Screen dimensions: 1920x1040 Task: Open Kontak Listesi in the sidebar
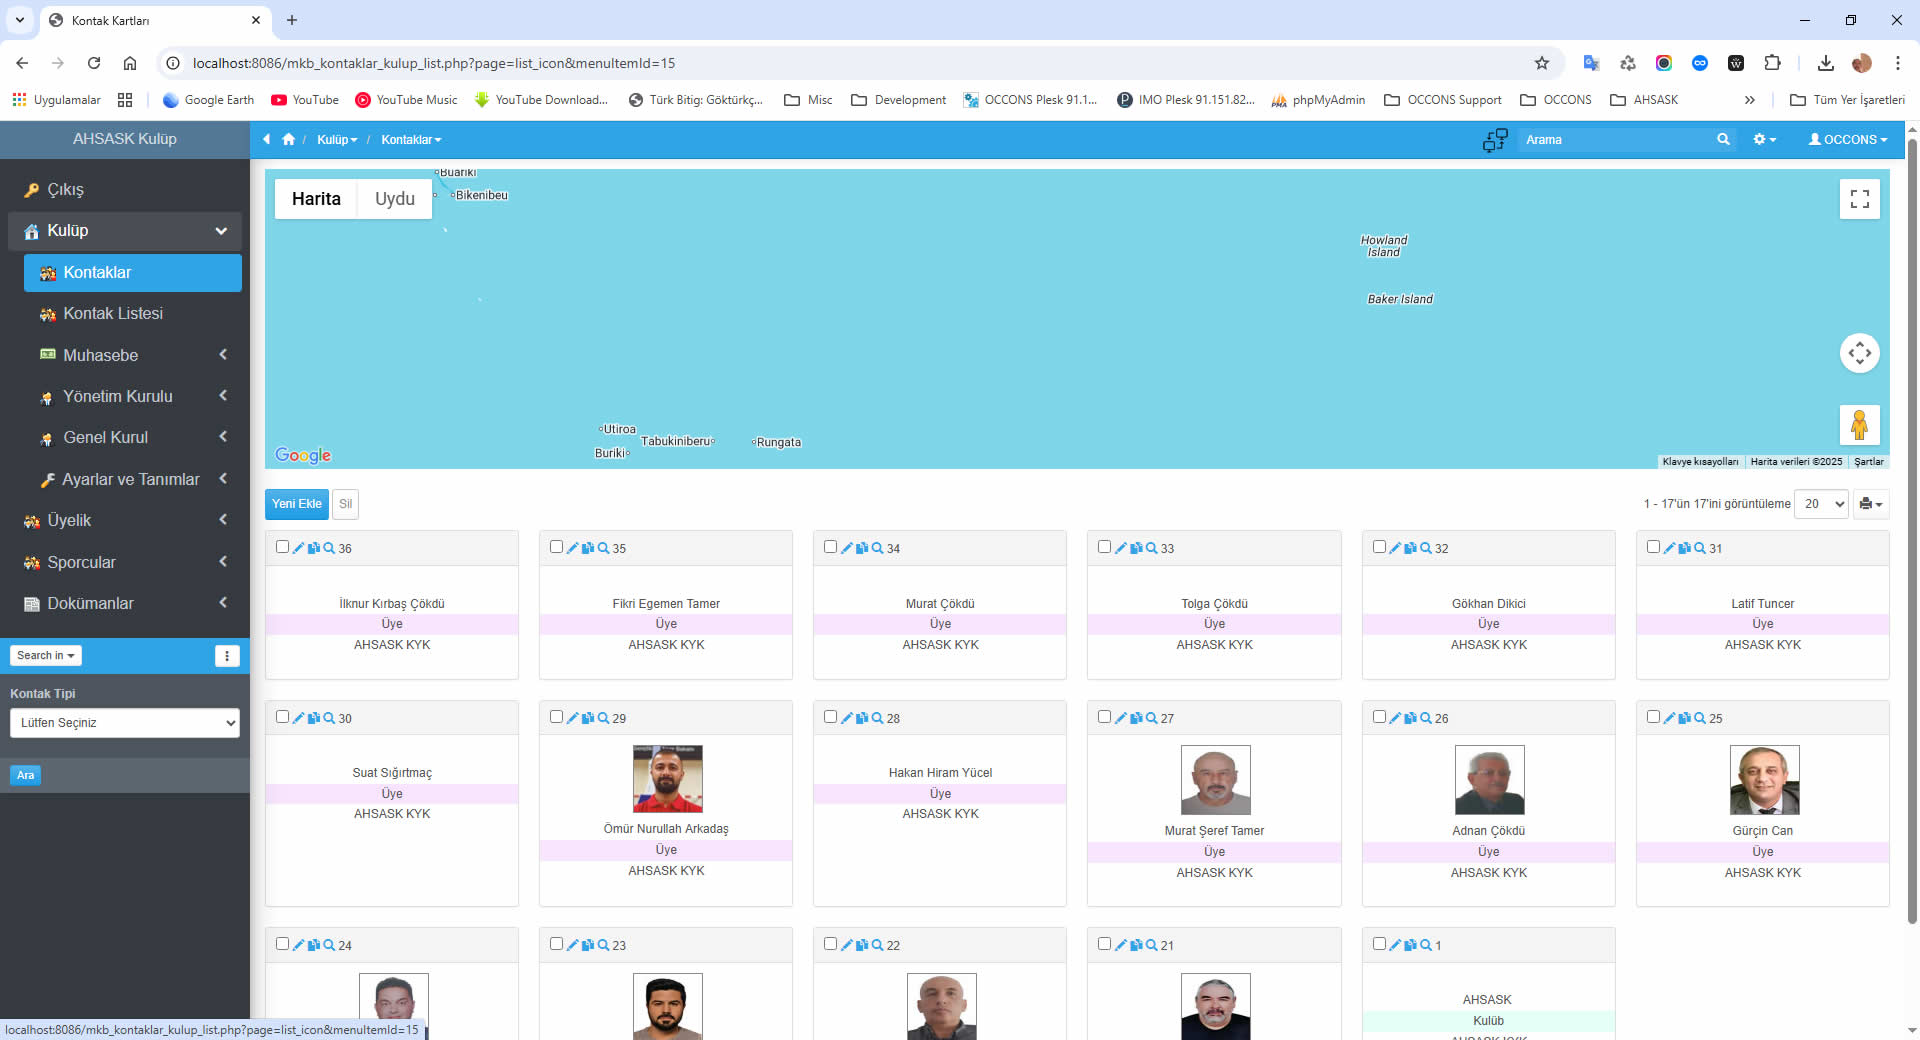pos(113,314)
